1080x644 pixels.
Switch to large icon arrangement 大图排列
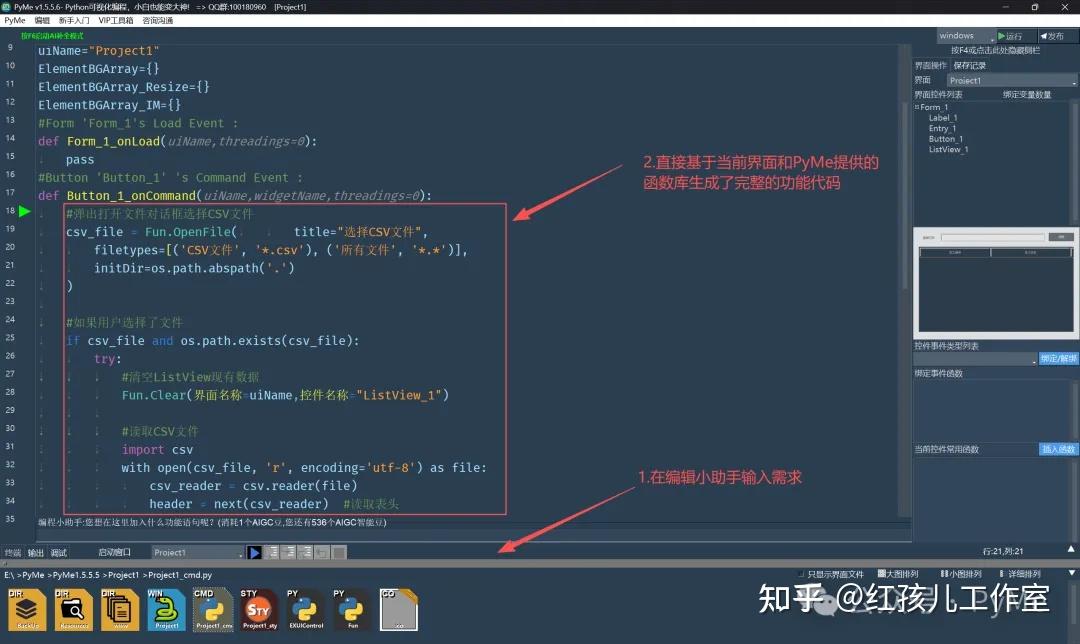point(898,574)
